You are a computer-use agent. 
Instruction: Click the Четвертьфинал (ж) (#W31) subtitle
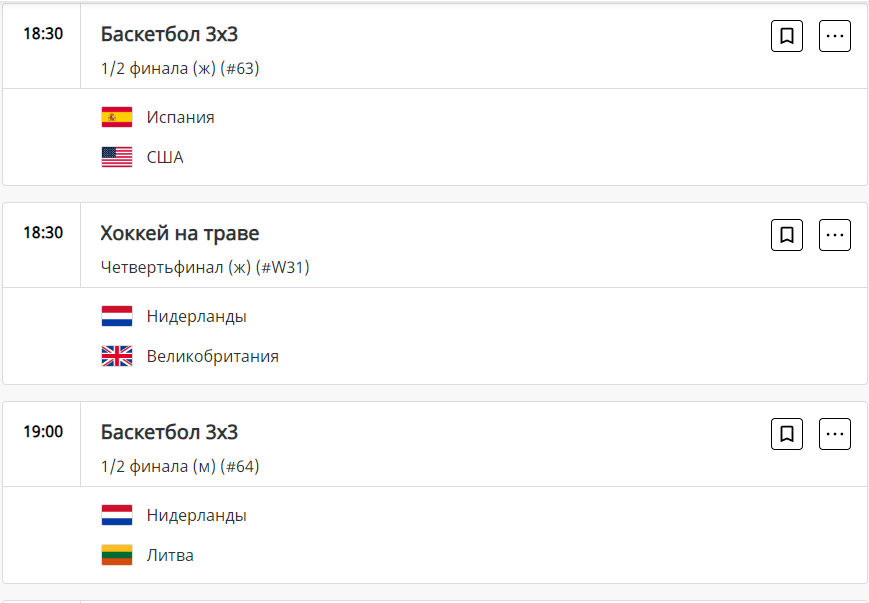pos(205,267)
